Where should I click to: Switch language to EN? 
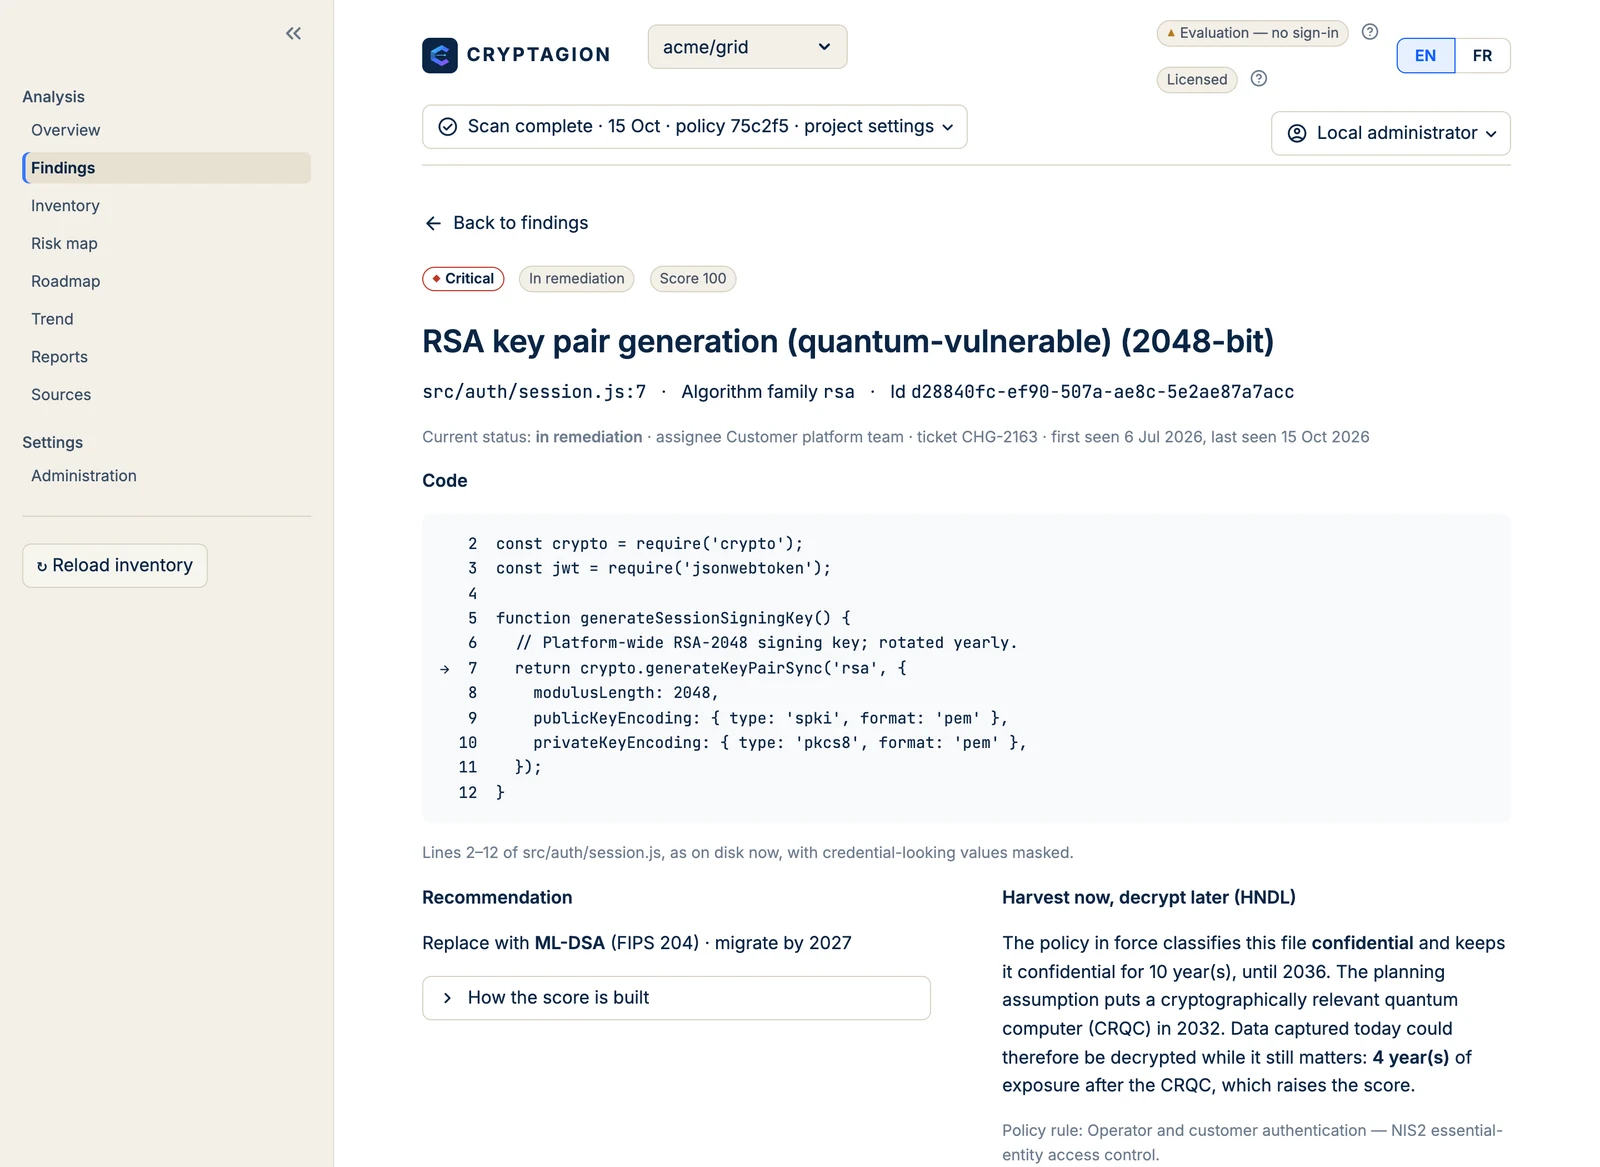1425,56
